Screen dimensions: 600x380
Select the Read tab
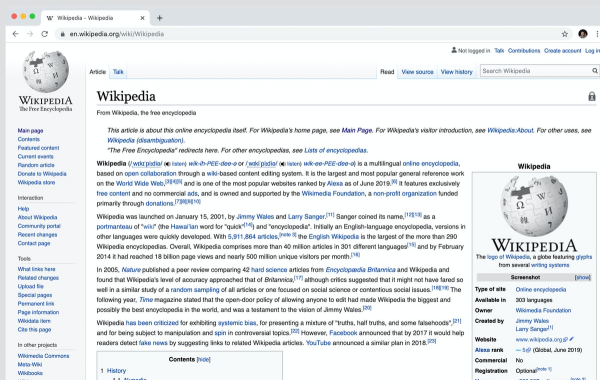tap(387, 72)
